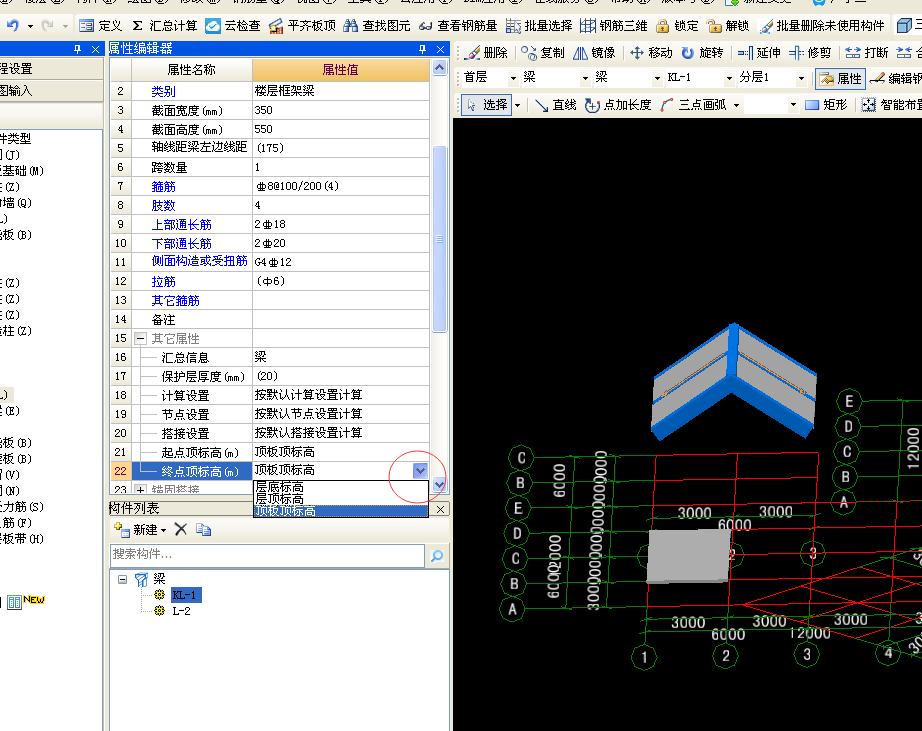
Task: Collapse the 梁 tree node
Action: click(122, 579)
